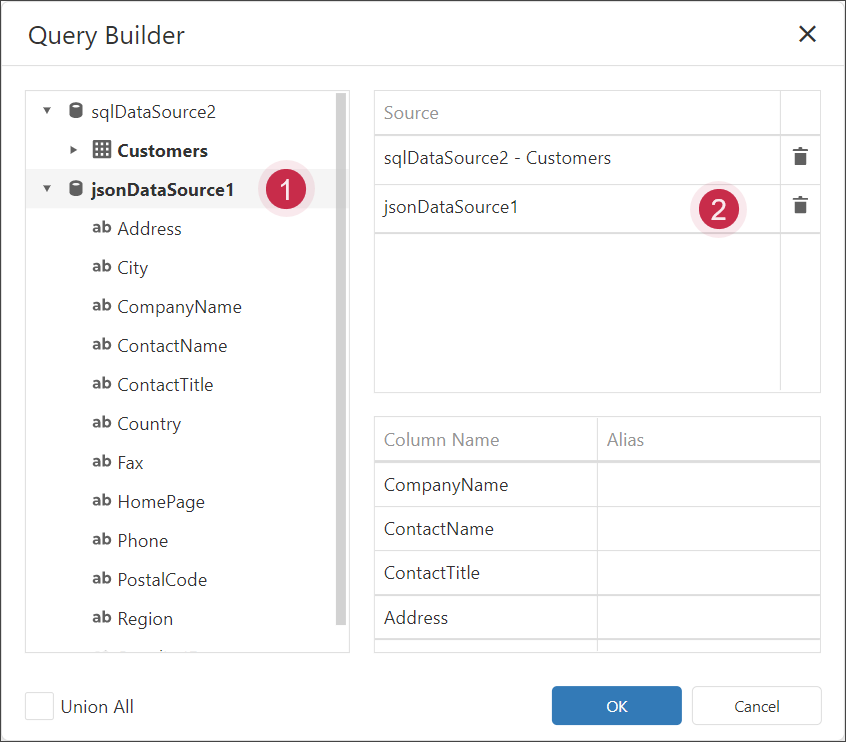846x742 pixels.
Task: Enable the Union All checkbox
Action: 40,706
